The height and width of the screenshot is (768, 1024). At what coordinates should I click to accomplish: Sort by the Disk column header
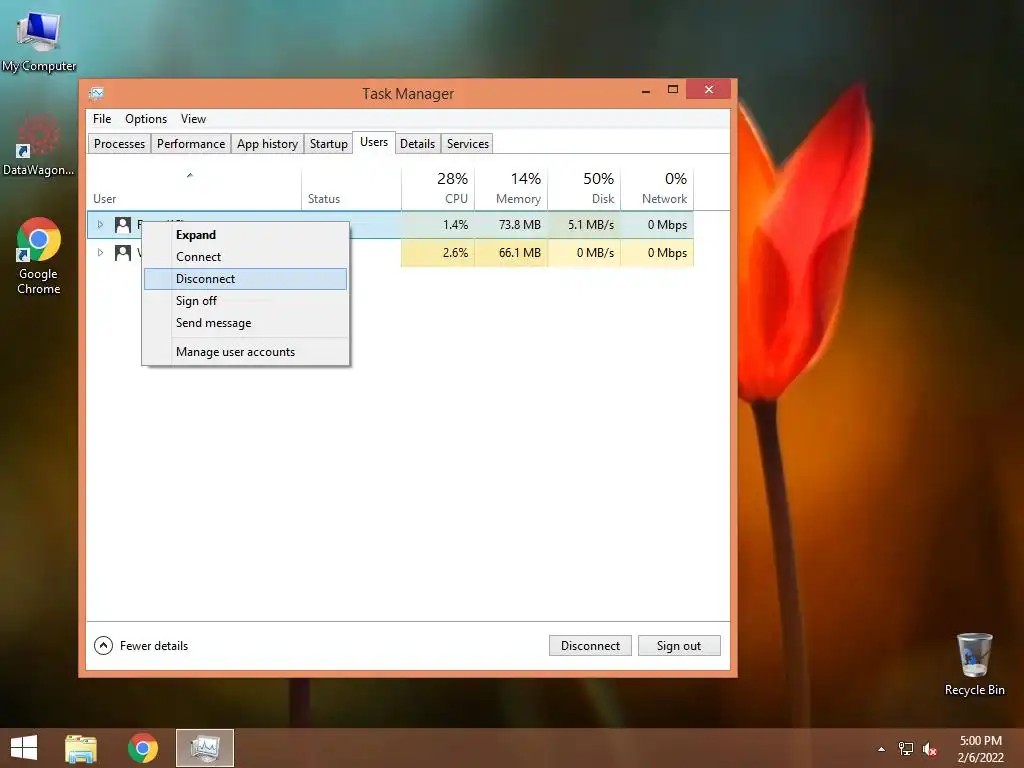point(584,189)
